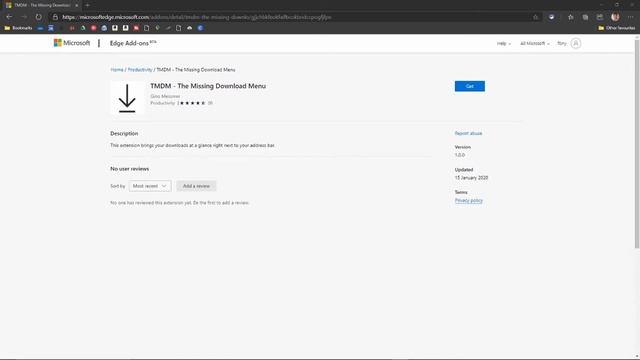This screenshot has height=360, width=640.
Task: Open the Settings and more ellipsis menu
Action: tap(631, 17)
